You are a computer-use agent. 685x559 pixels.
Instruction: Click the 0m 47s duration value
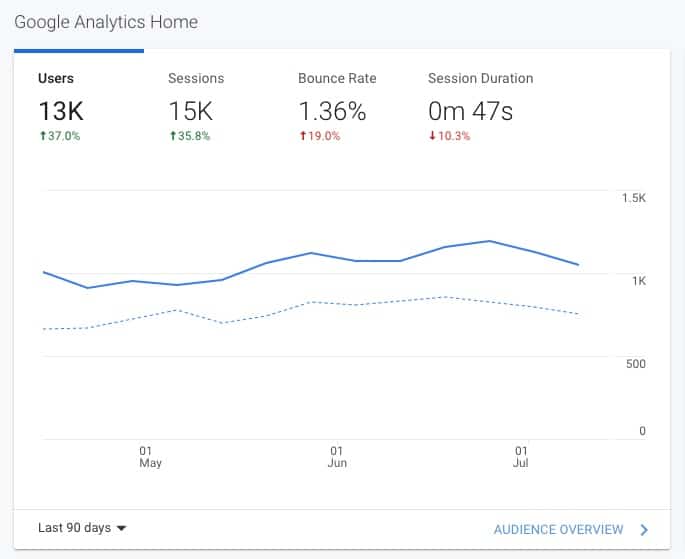(471, 111)
